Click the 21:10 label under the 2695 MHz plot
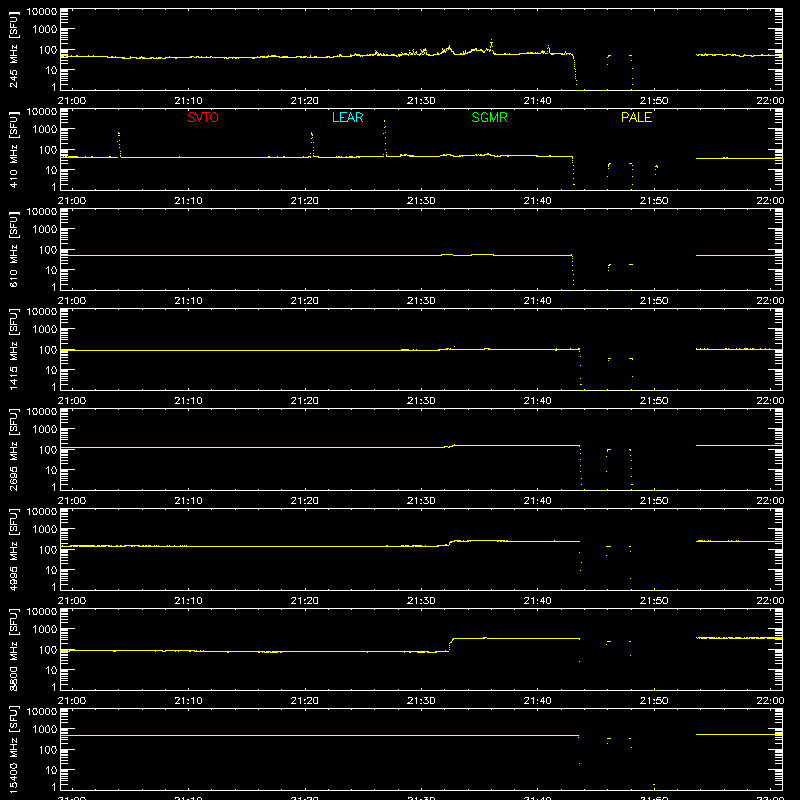 (x=188, y=501)
